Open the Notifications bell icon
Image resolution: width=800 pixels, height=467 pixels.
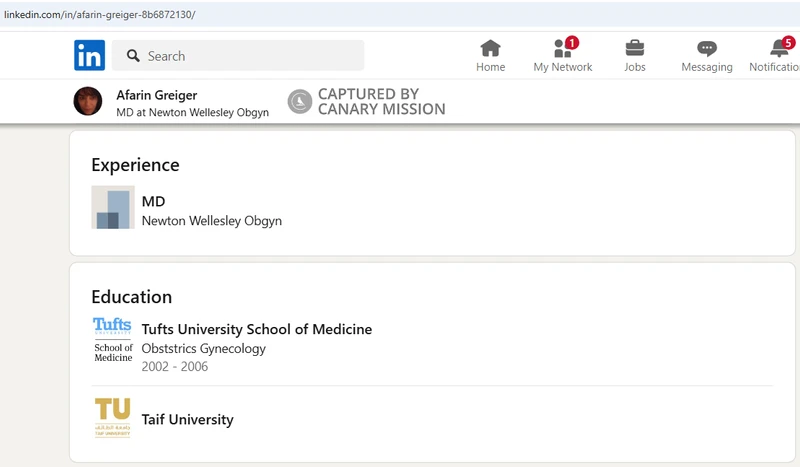click(x=779, y=48)
